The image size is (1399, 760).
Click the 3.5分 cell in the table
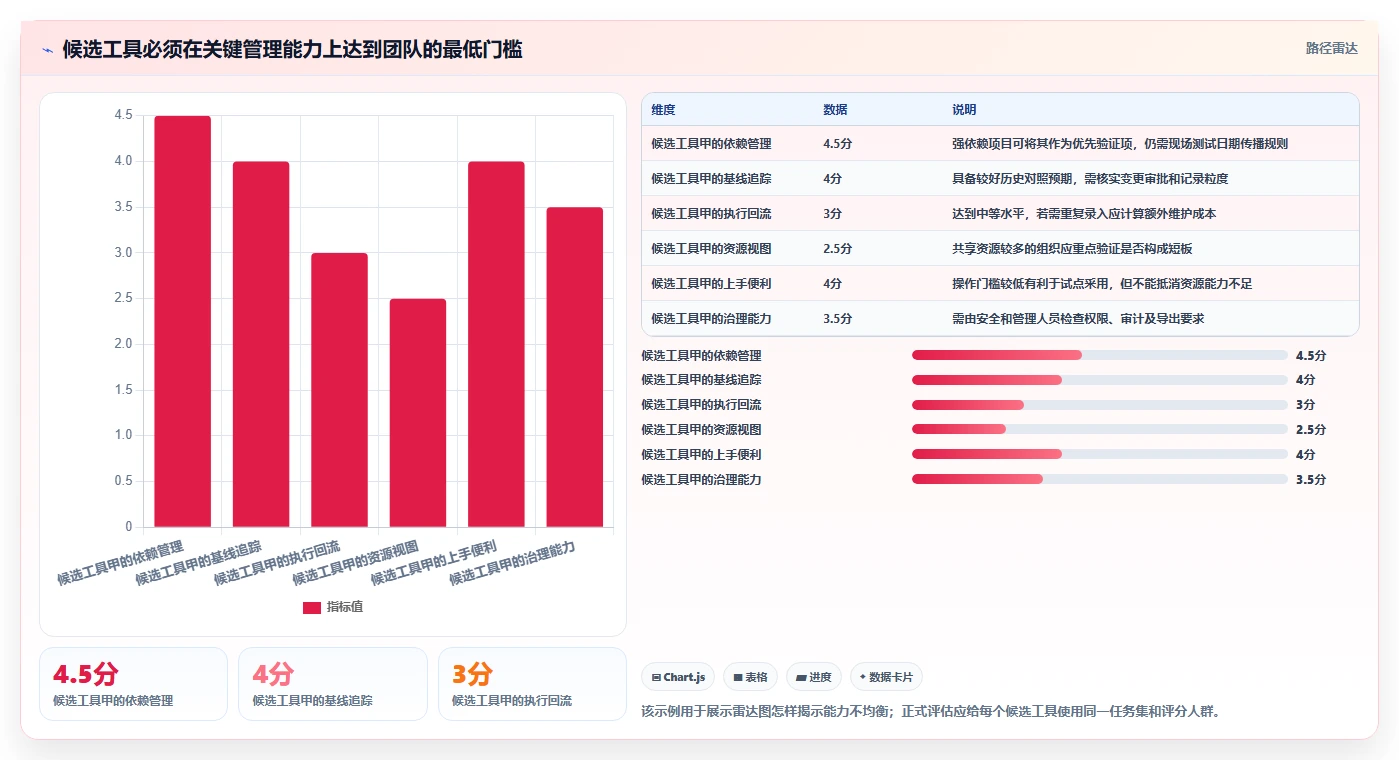coord(838,318)
